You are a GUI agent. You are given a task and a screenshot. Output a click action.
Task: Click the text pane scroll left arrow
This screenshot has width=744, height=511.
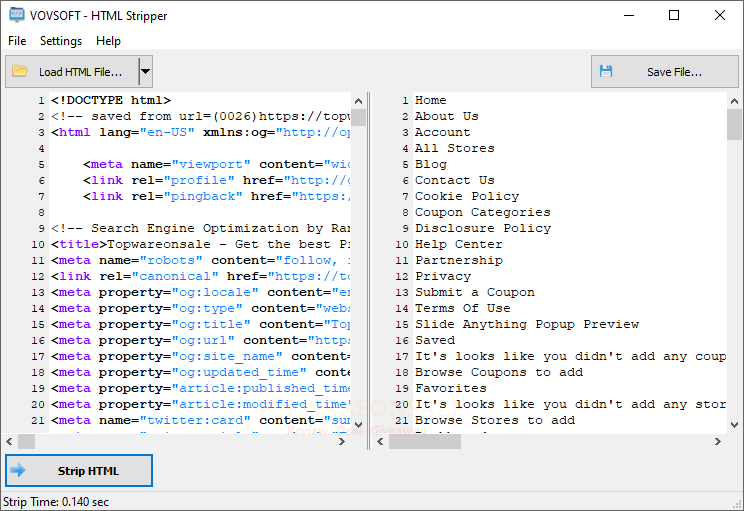380,442
